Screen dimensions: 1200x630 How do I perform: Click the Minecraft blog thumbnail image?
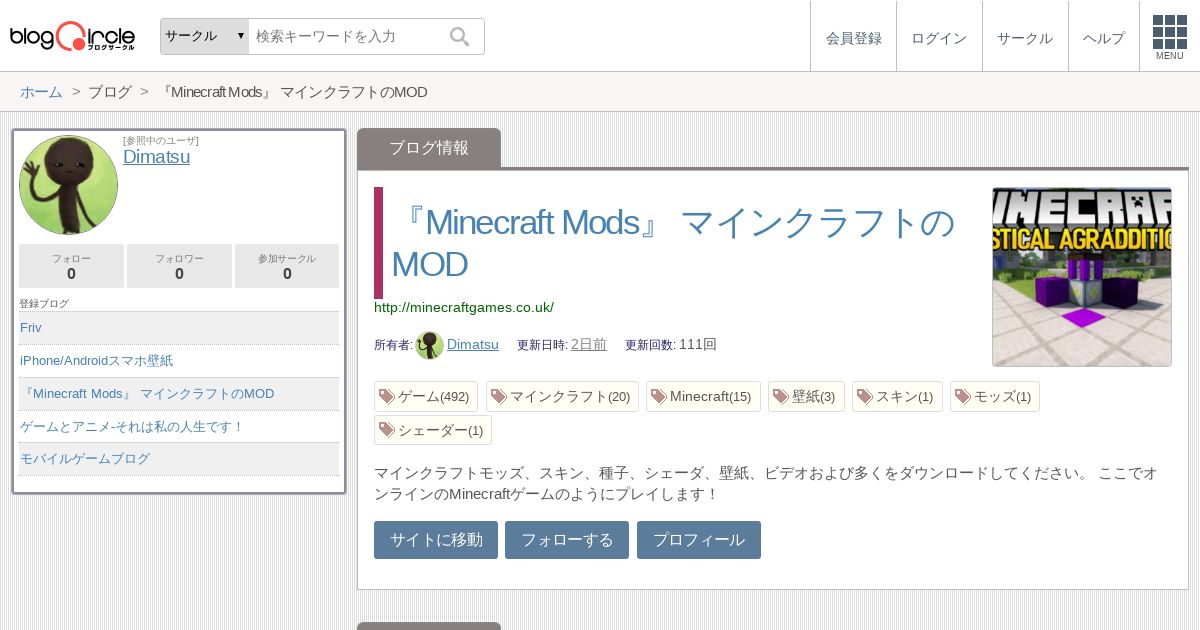(1082, 277)
